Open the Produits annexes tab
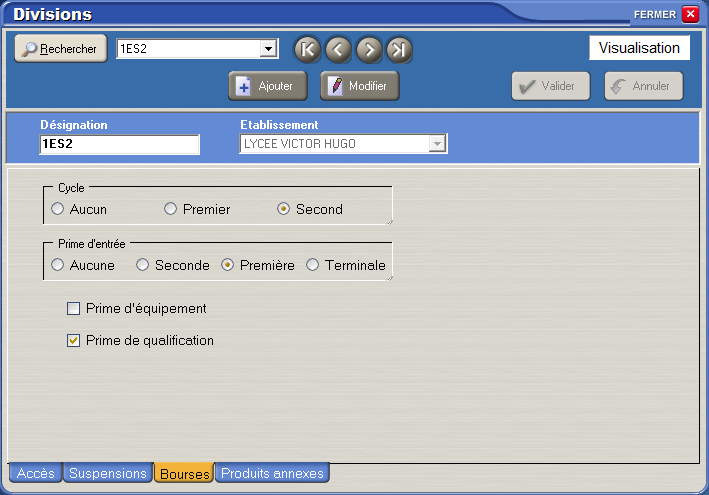This screenshot has height=495, width=709. [272, 473]
